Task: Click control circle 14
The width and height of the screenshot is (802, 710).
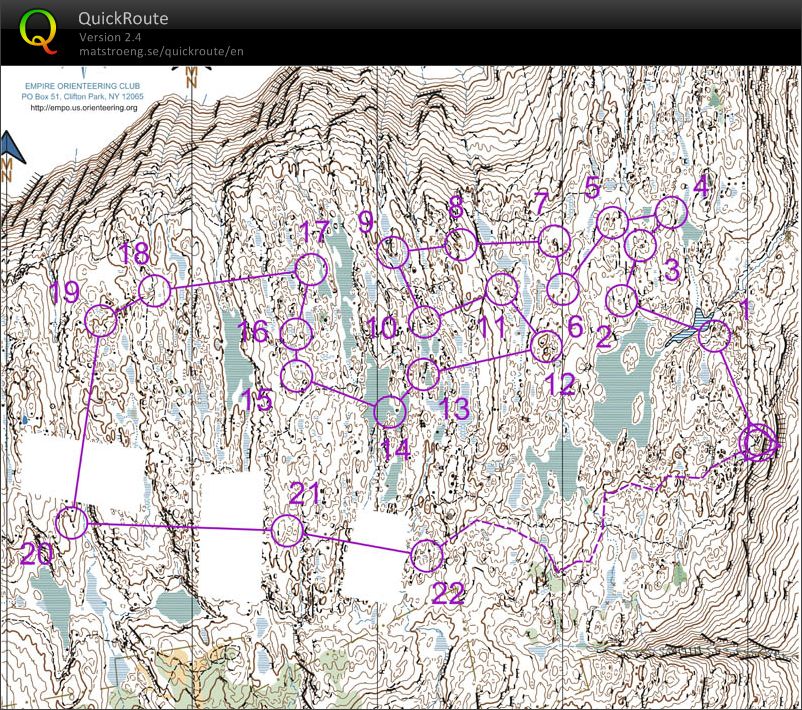Action: coord(389,410)
